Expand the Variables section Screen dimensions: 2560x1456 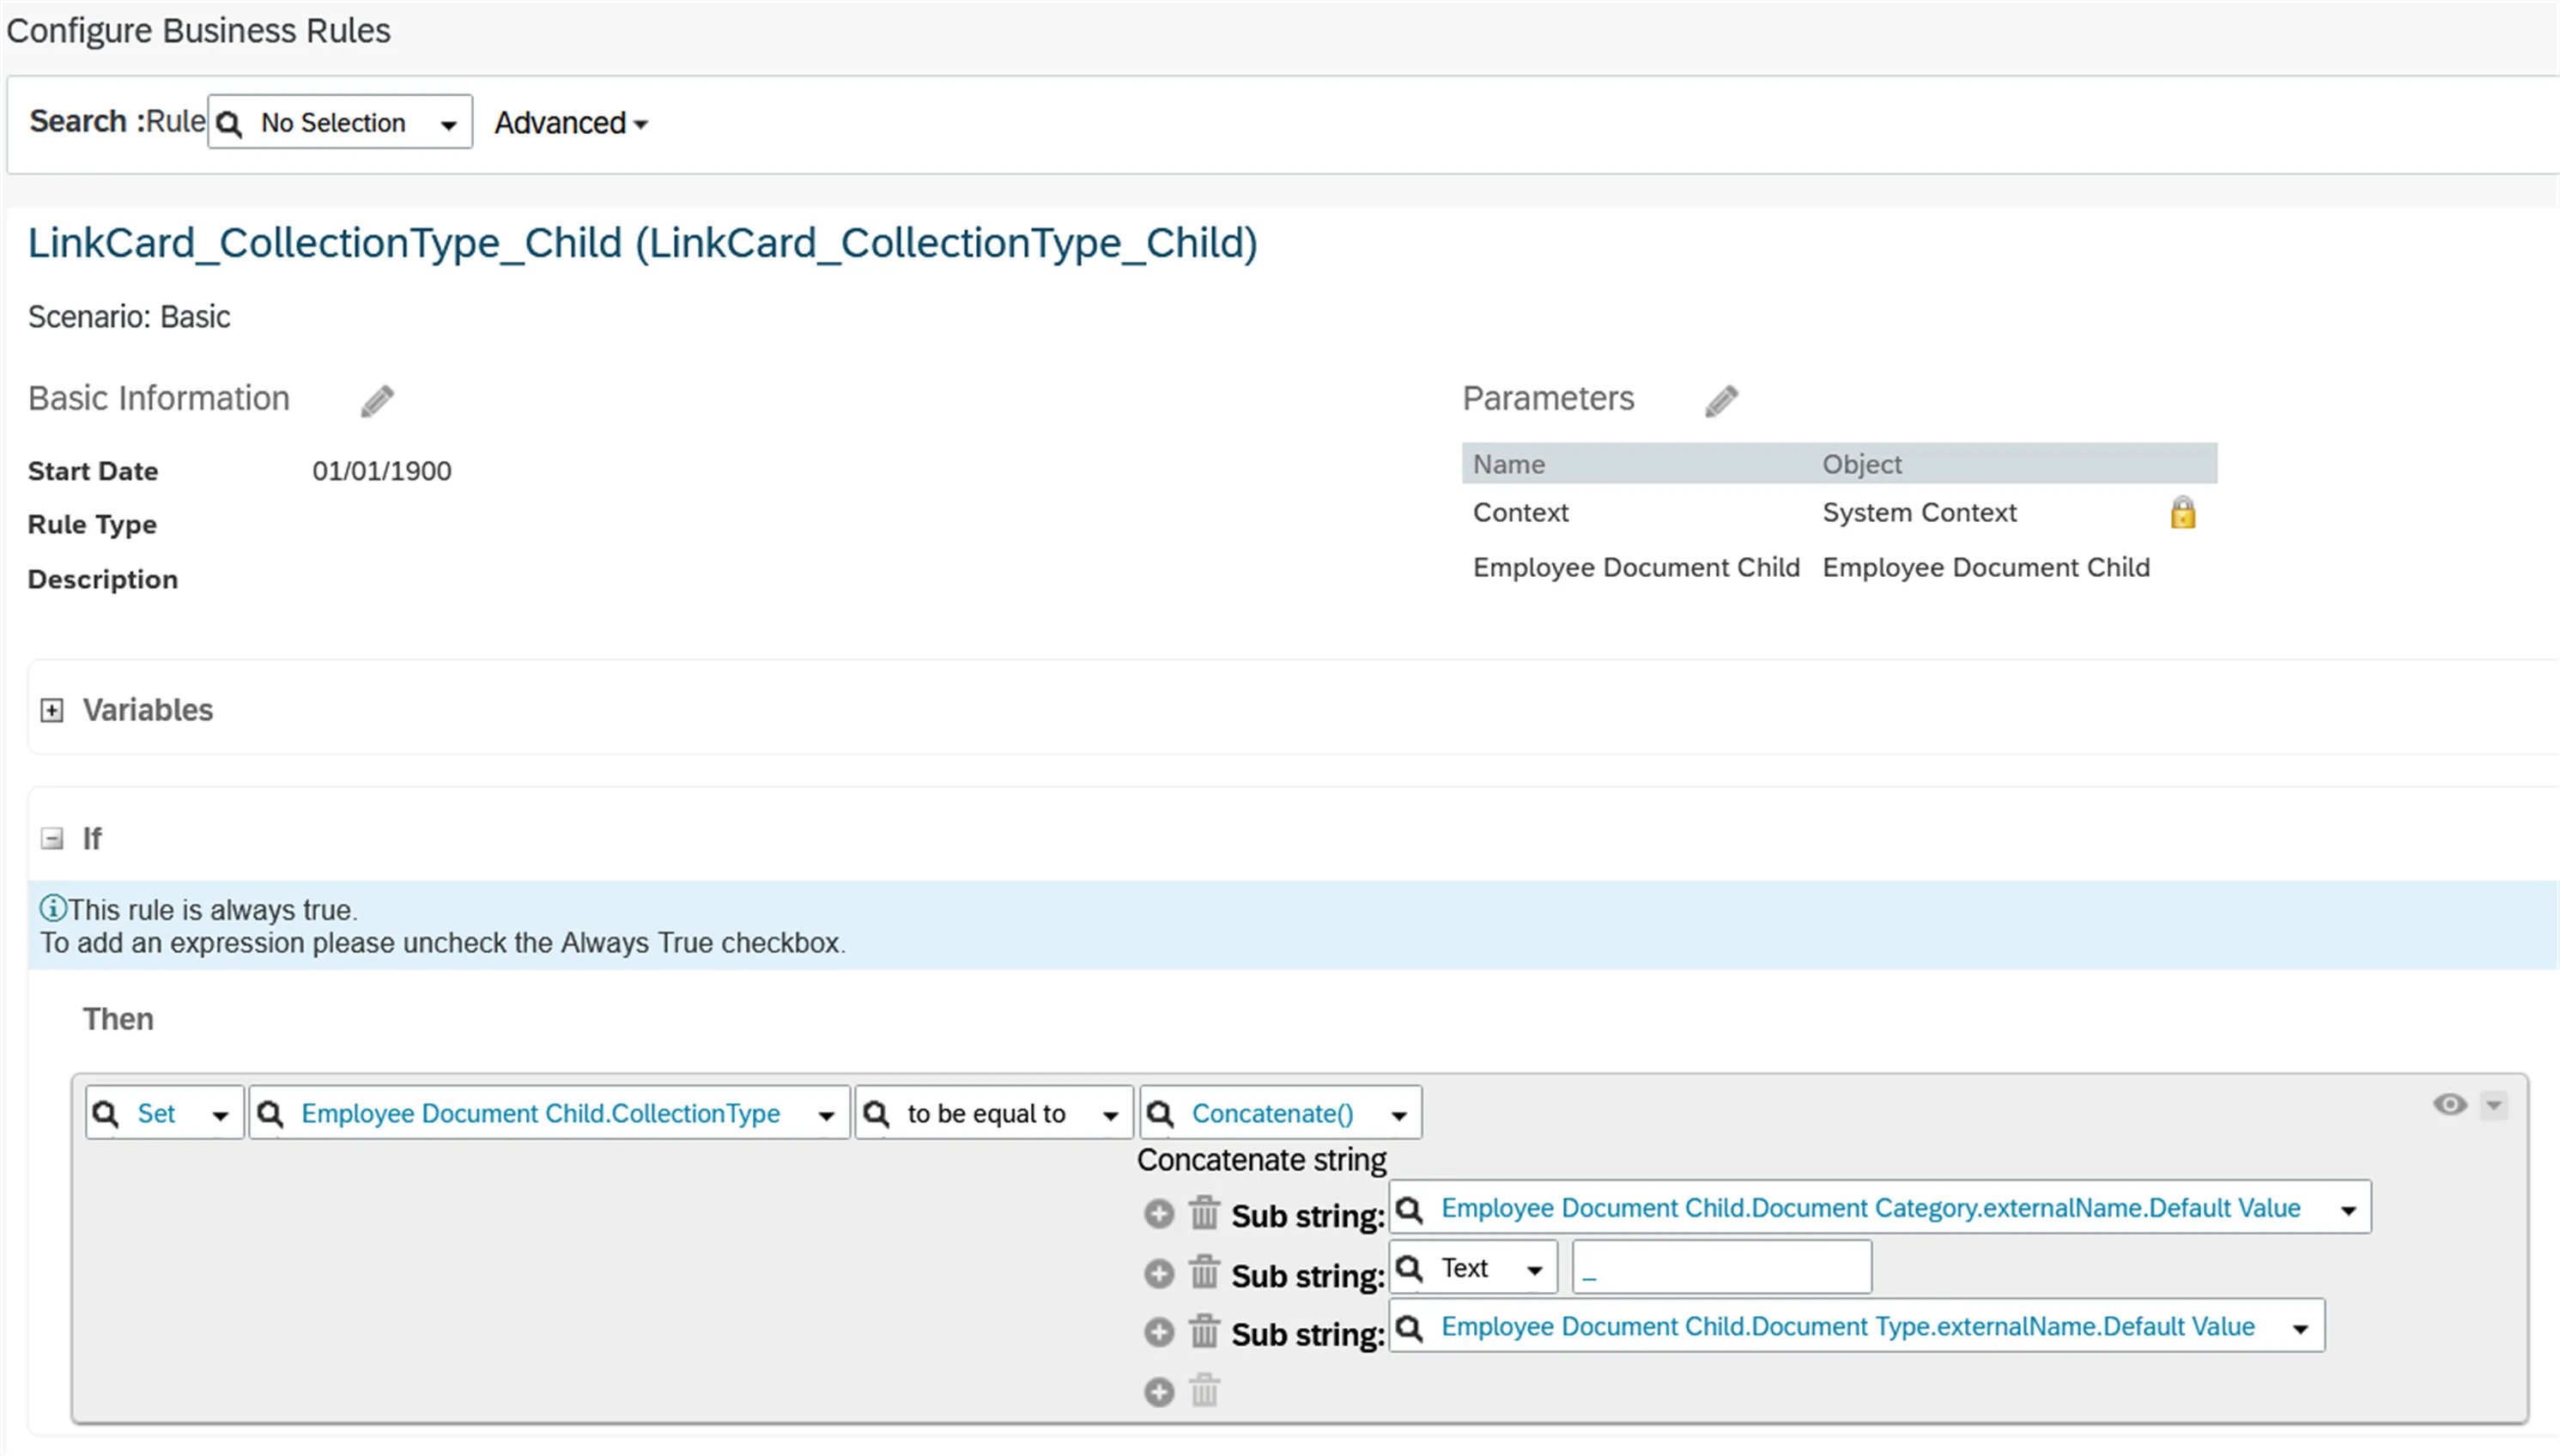[52, 710]
